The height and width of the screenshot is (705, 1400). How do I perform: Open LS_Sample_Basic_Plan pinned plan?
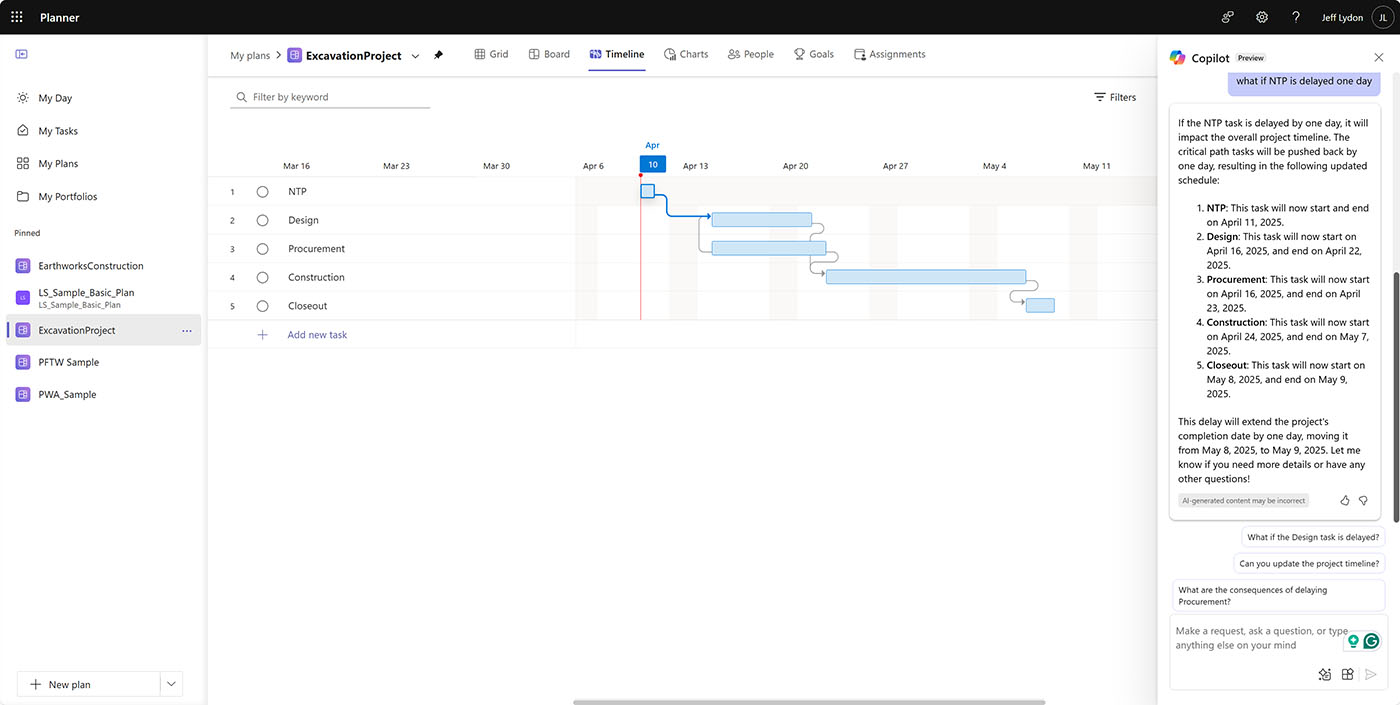click(x=86, y=298)
